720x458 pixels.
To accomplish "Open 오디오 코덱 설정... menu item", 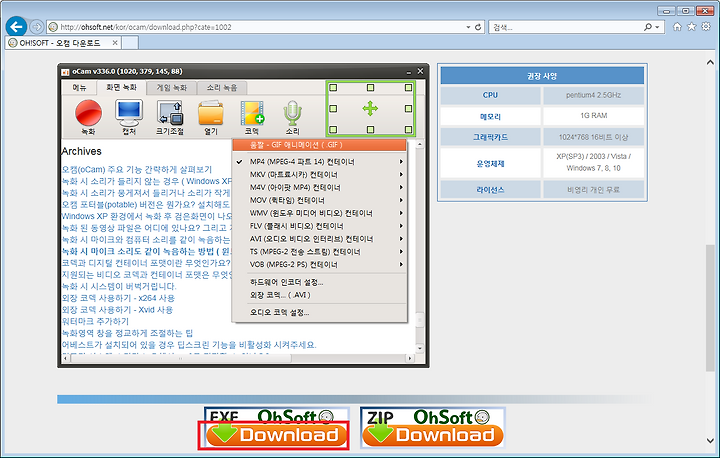I will (x=320, y=312).
